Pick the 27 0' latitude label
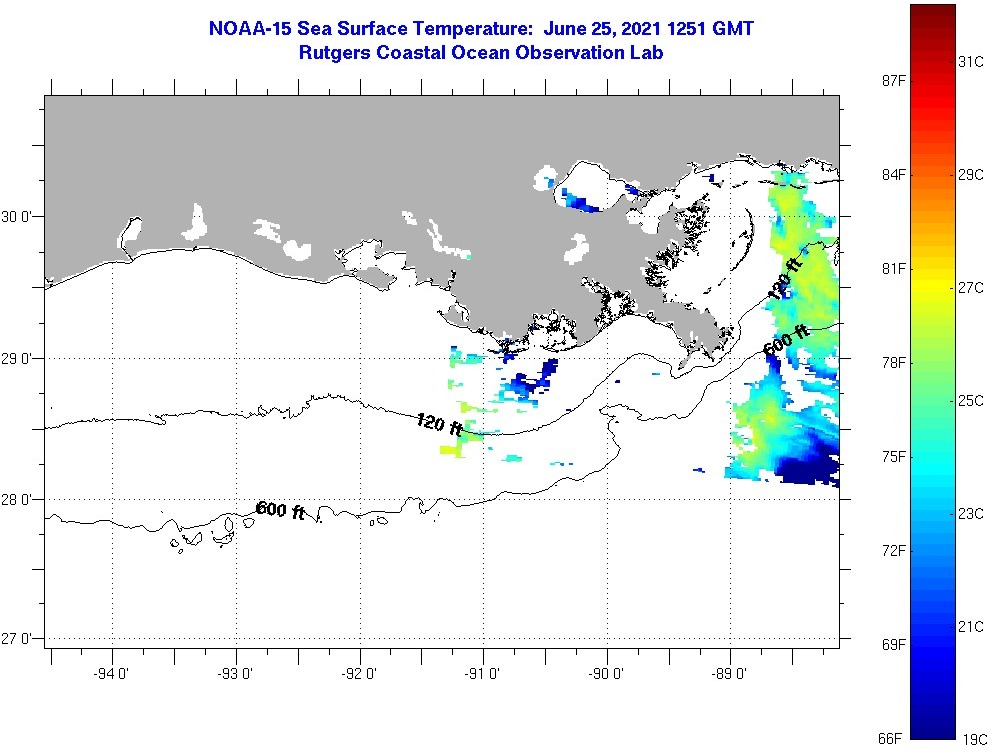Viewport: 992px width, 754px height. pos(17,639)
